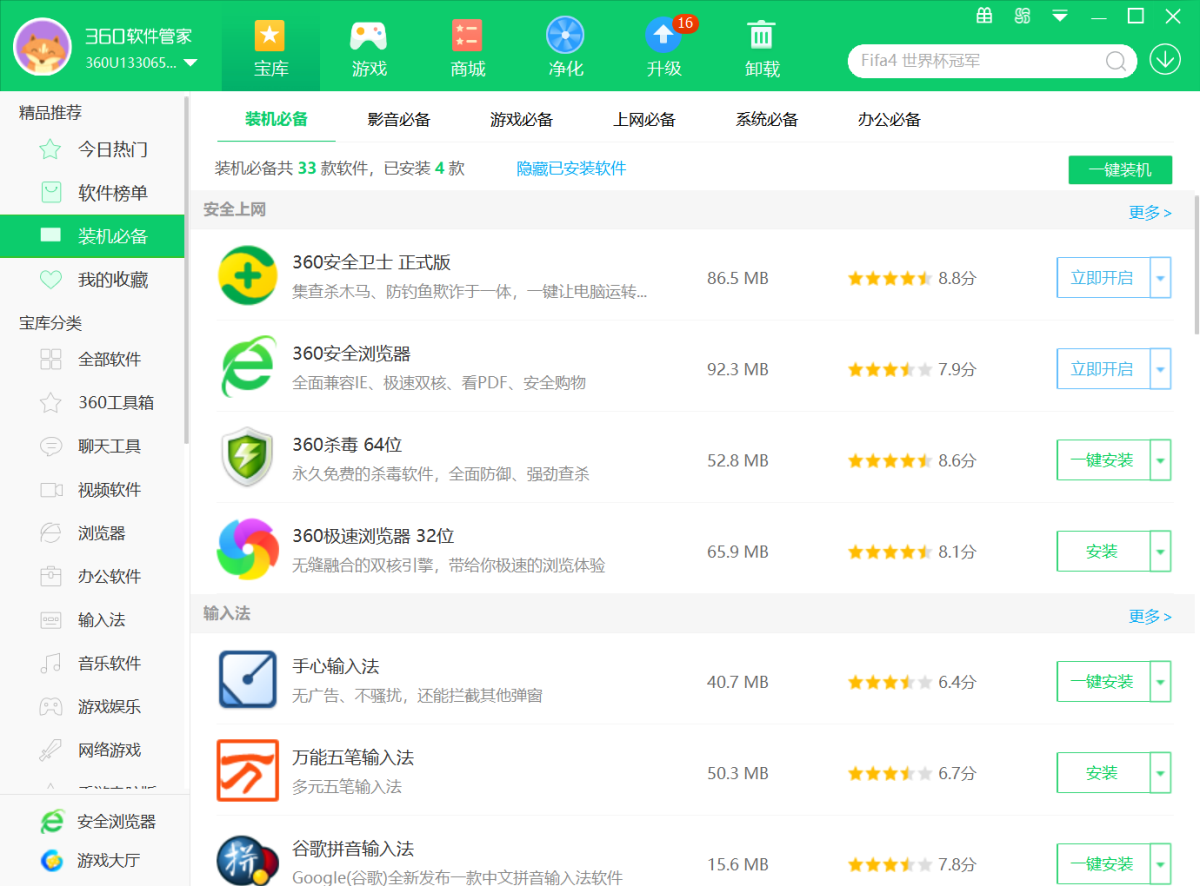This screenshot has width=1200, height=886.
Task: Select 聊天工具 in the sidebar
Action: click(109, 447)
